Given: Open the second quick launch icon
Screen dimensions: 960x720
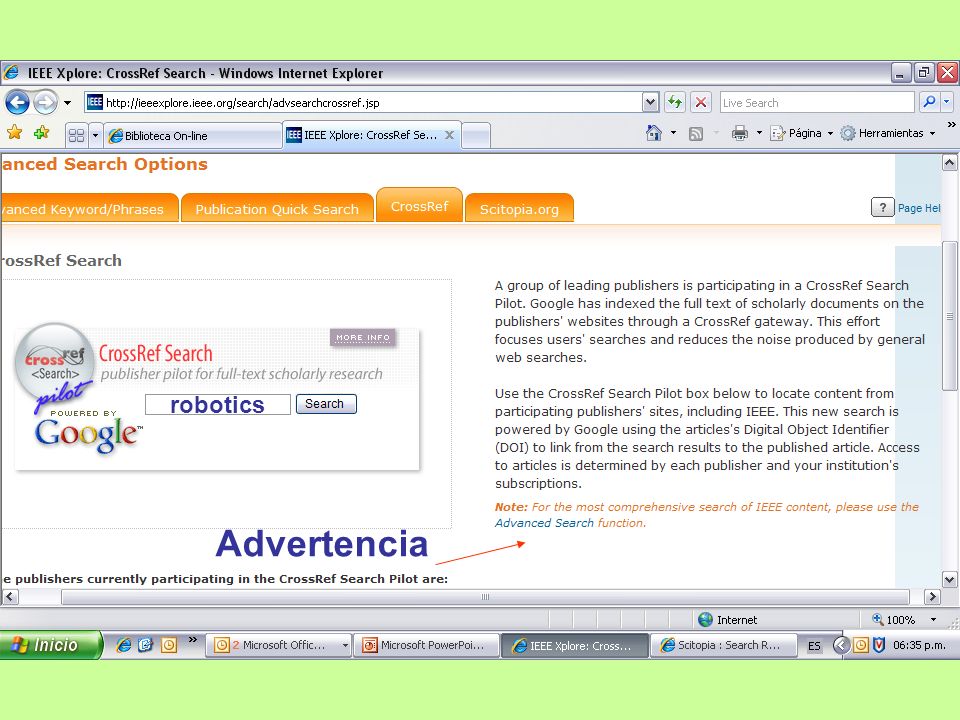Looking at the screenshot, I should [x=146, y=645].
